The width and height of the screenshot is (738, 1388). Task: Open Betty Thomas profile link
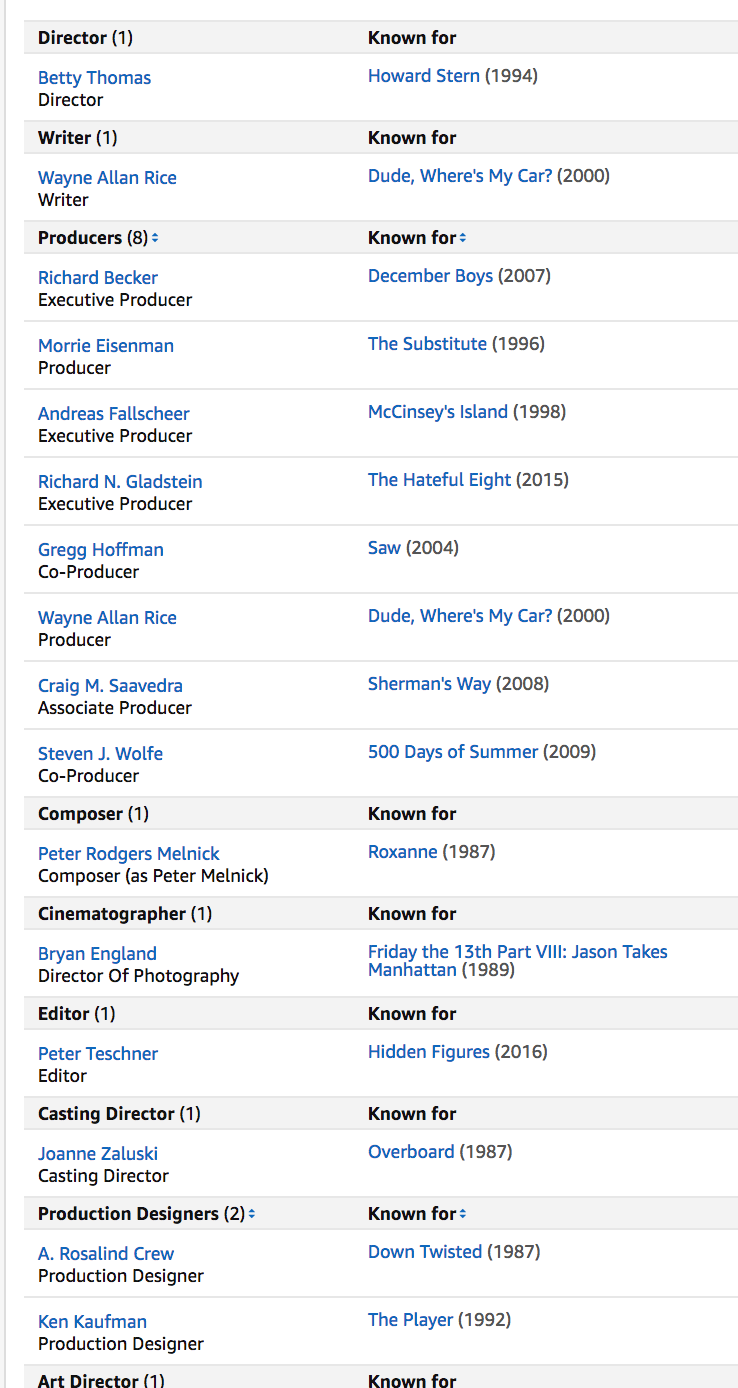[x=94, y=78]
